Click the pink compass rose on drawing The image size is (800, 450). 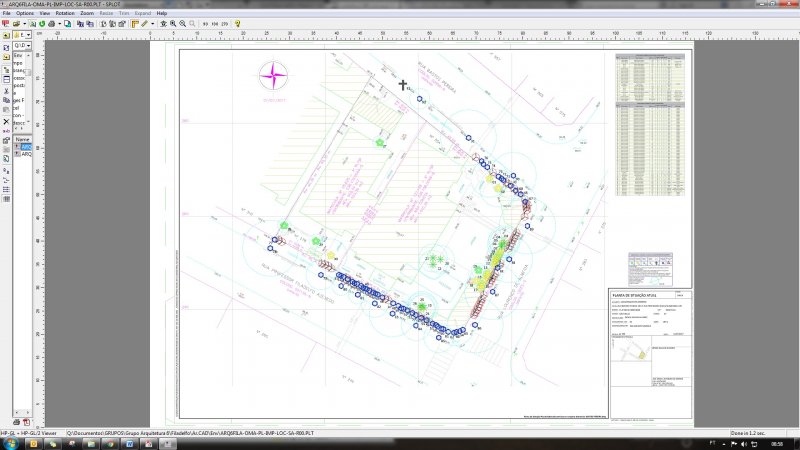click(x=273, y=74)
